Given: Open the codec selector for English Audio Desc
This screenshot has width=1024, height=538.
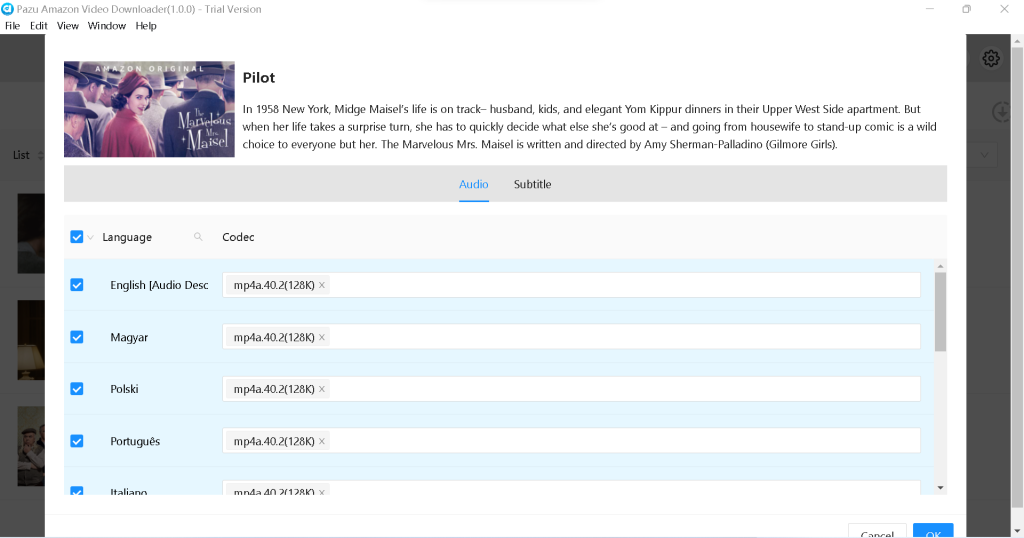Looking at the screenshot, I should coord(571,285).
